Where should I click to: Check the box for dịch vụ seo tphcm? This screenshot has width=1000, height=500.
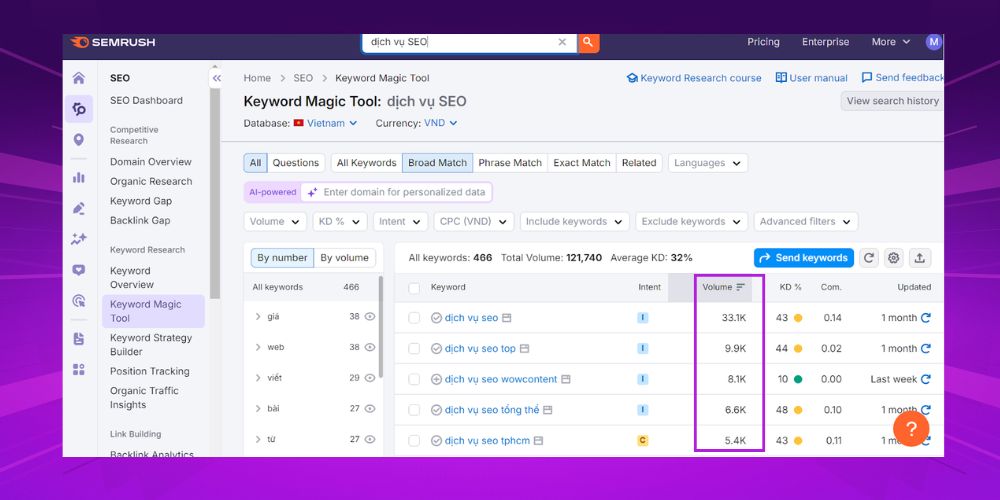[414, 441]
